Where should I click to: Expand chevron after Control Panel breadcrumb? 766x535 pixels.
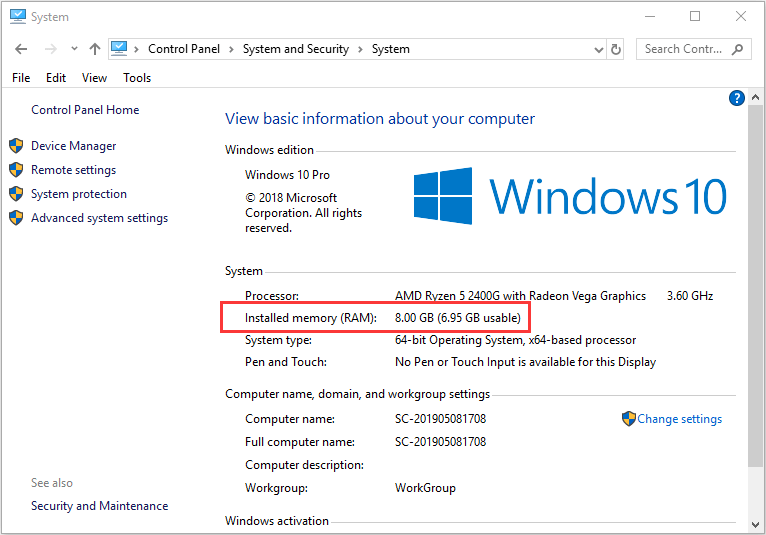coord(231,49)
